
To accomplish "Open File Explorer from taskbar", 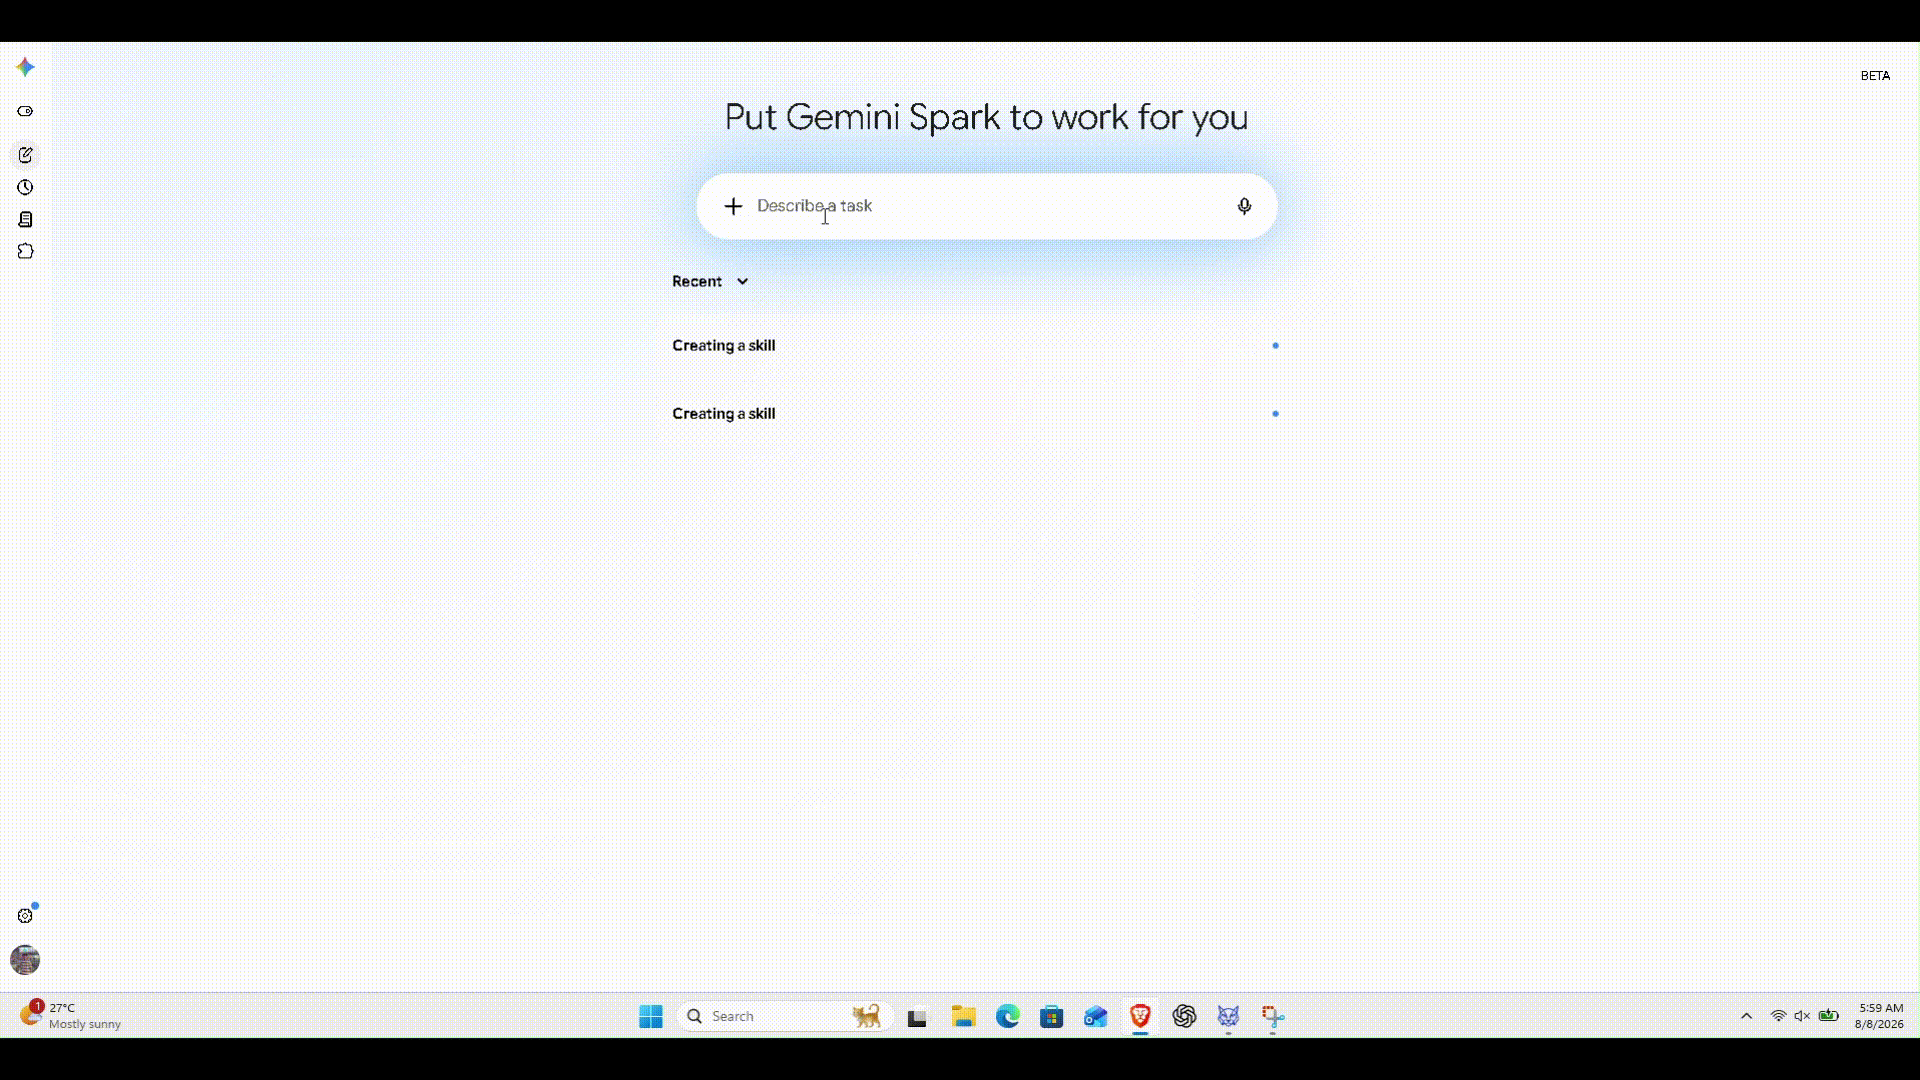I will pyautogui.click(x=963, y=1016).
